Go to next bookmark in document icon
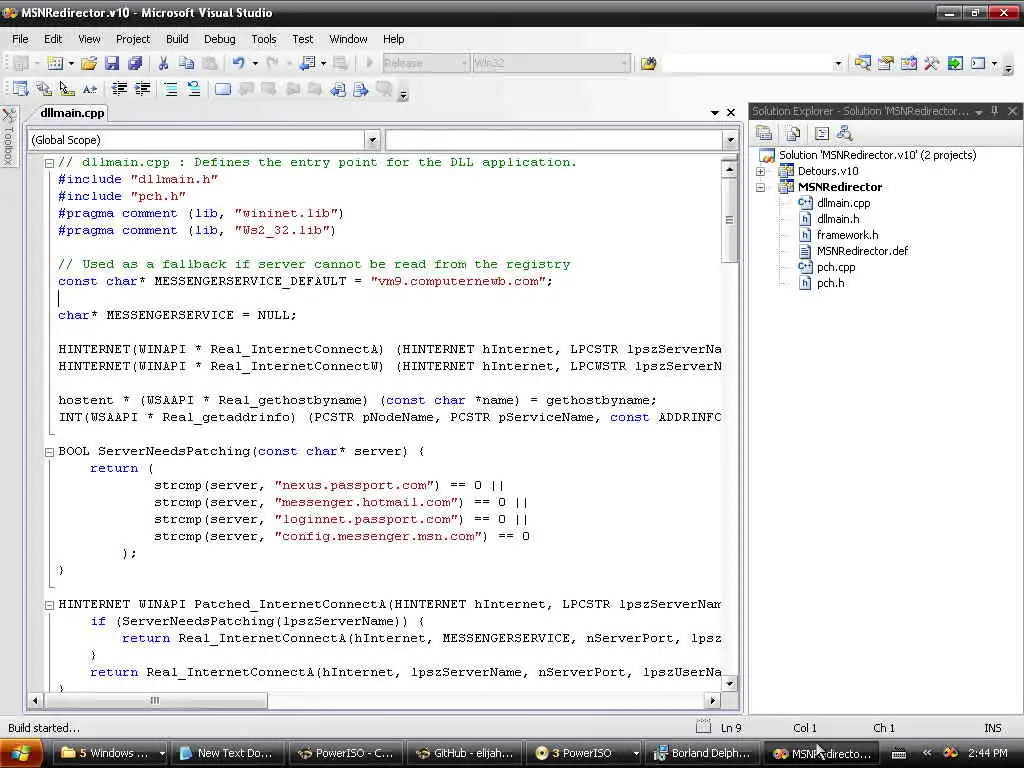 click(x=361, y=89)
